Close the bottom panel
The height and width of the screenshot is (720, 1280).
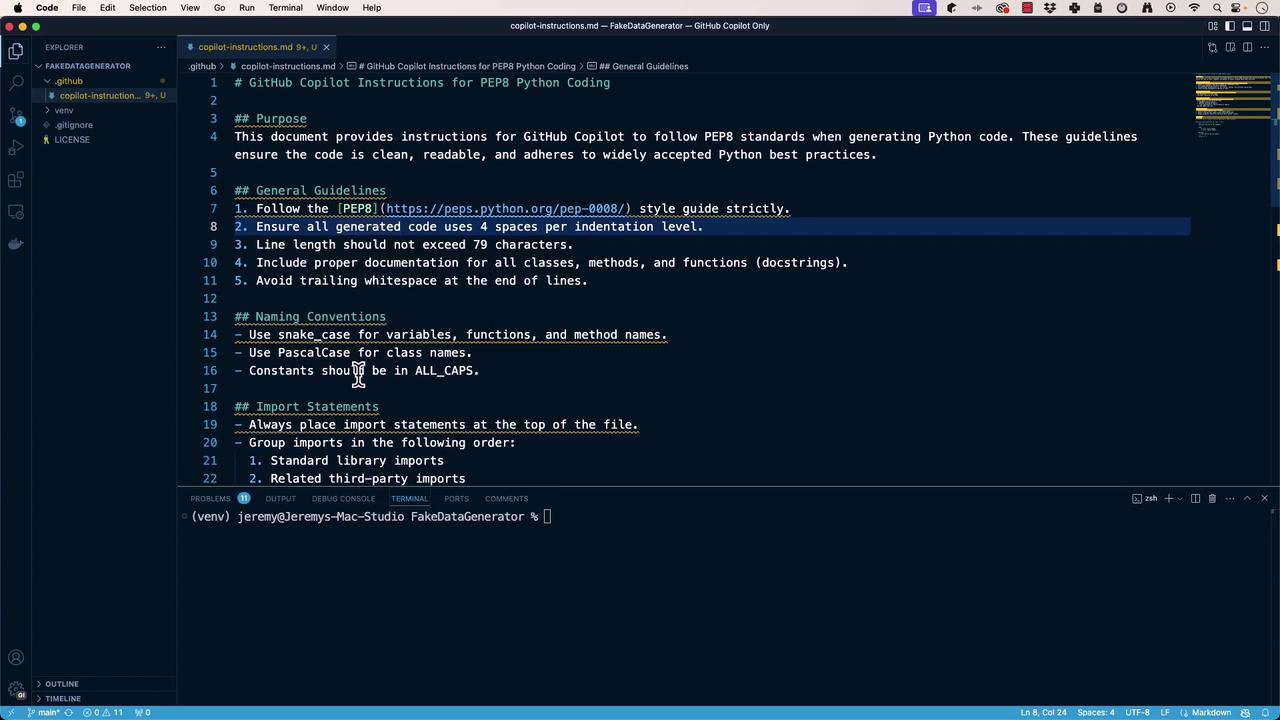coord(1264,498)
